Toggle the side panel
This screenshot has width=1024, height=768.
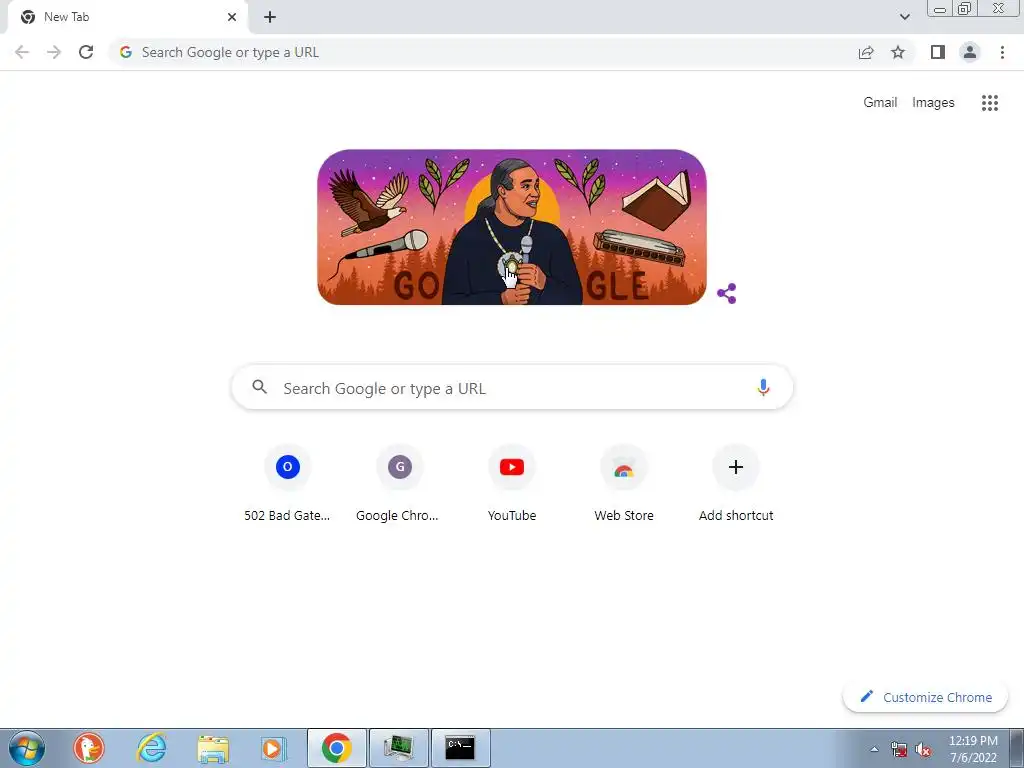938,52
